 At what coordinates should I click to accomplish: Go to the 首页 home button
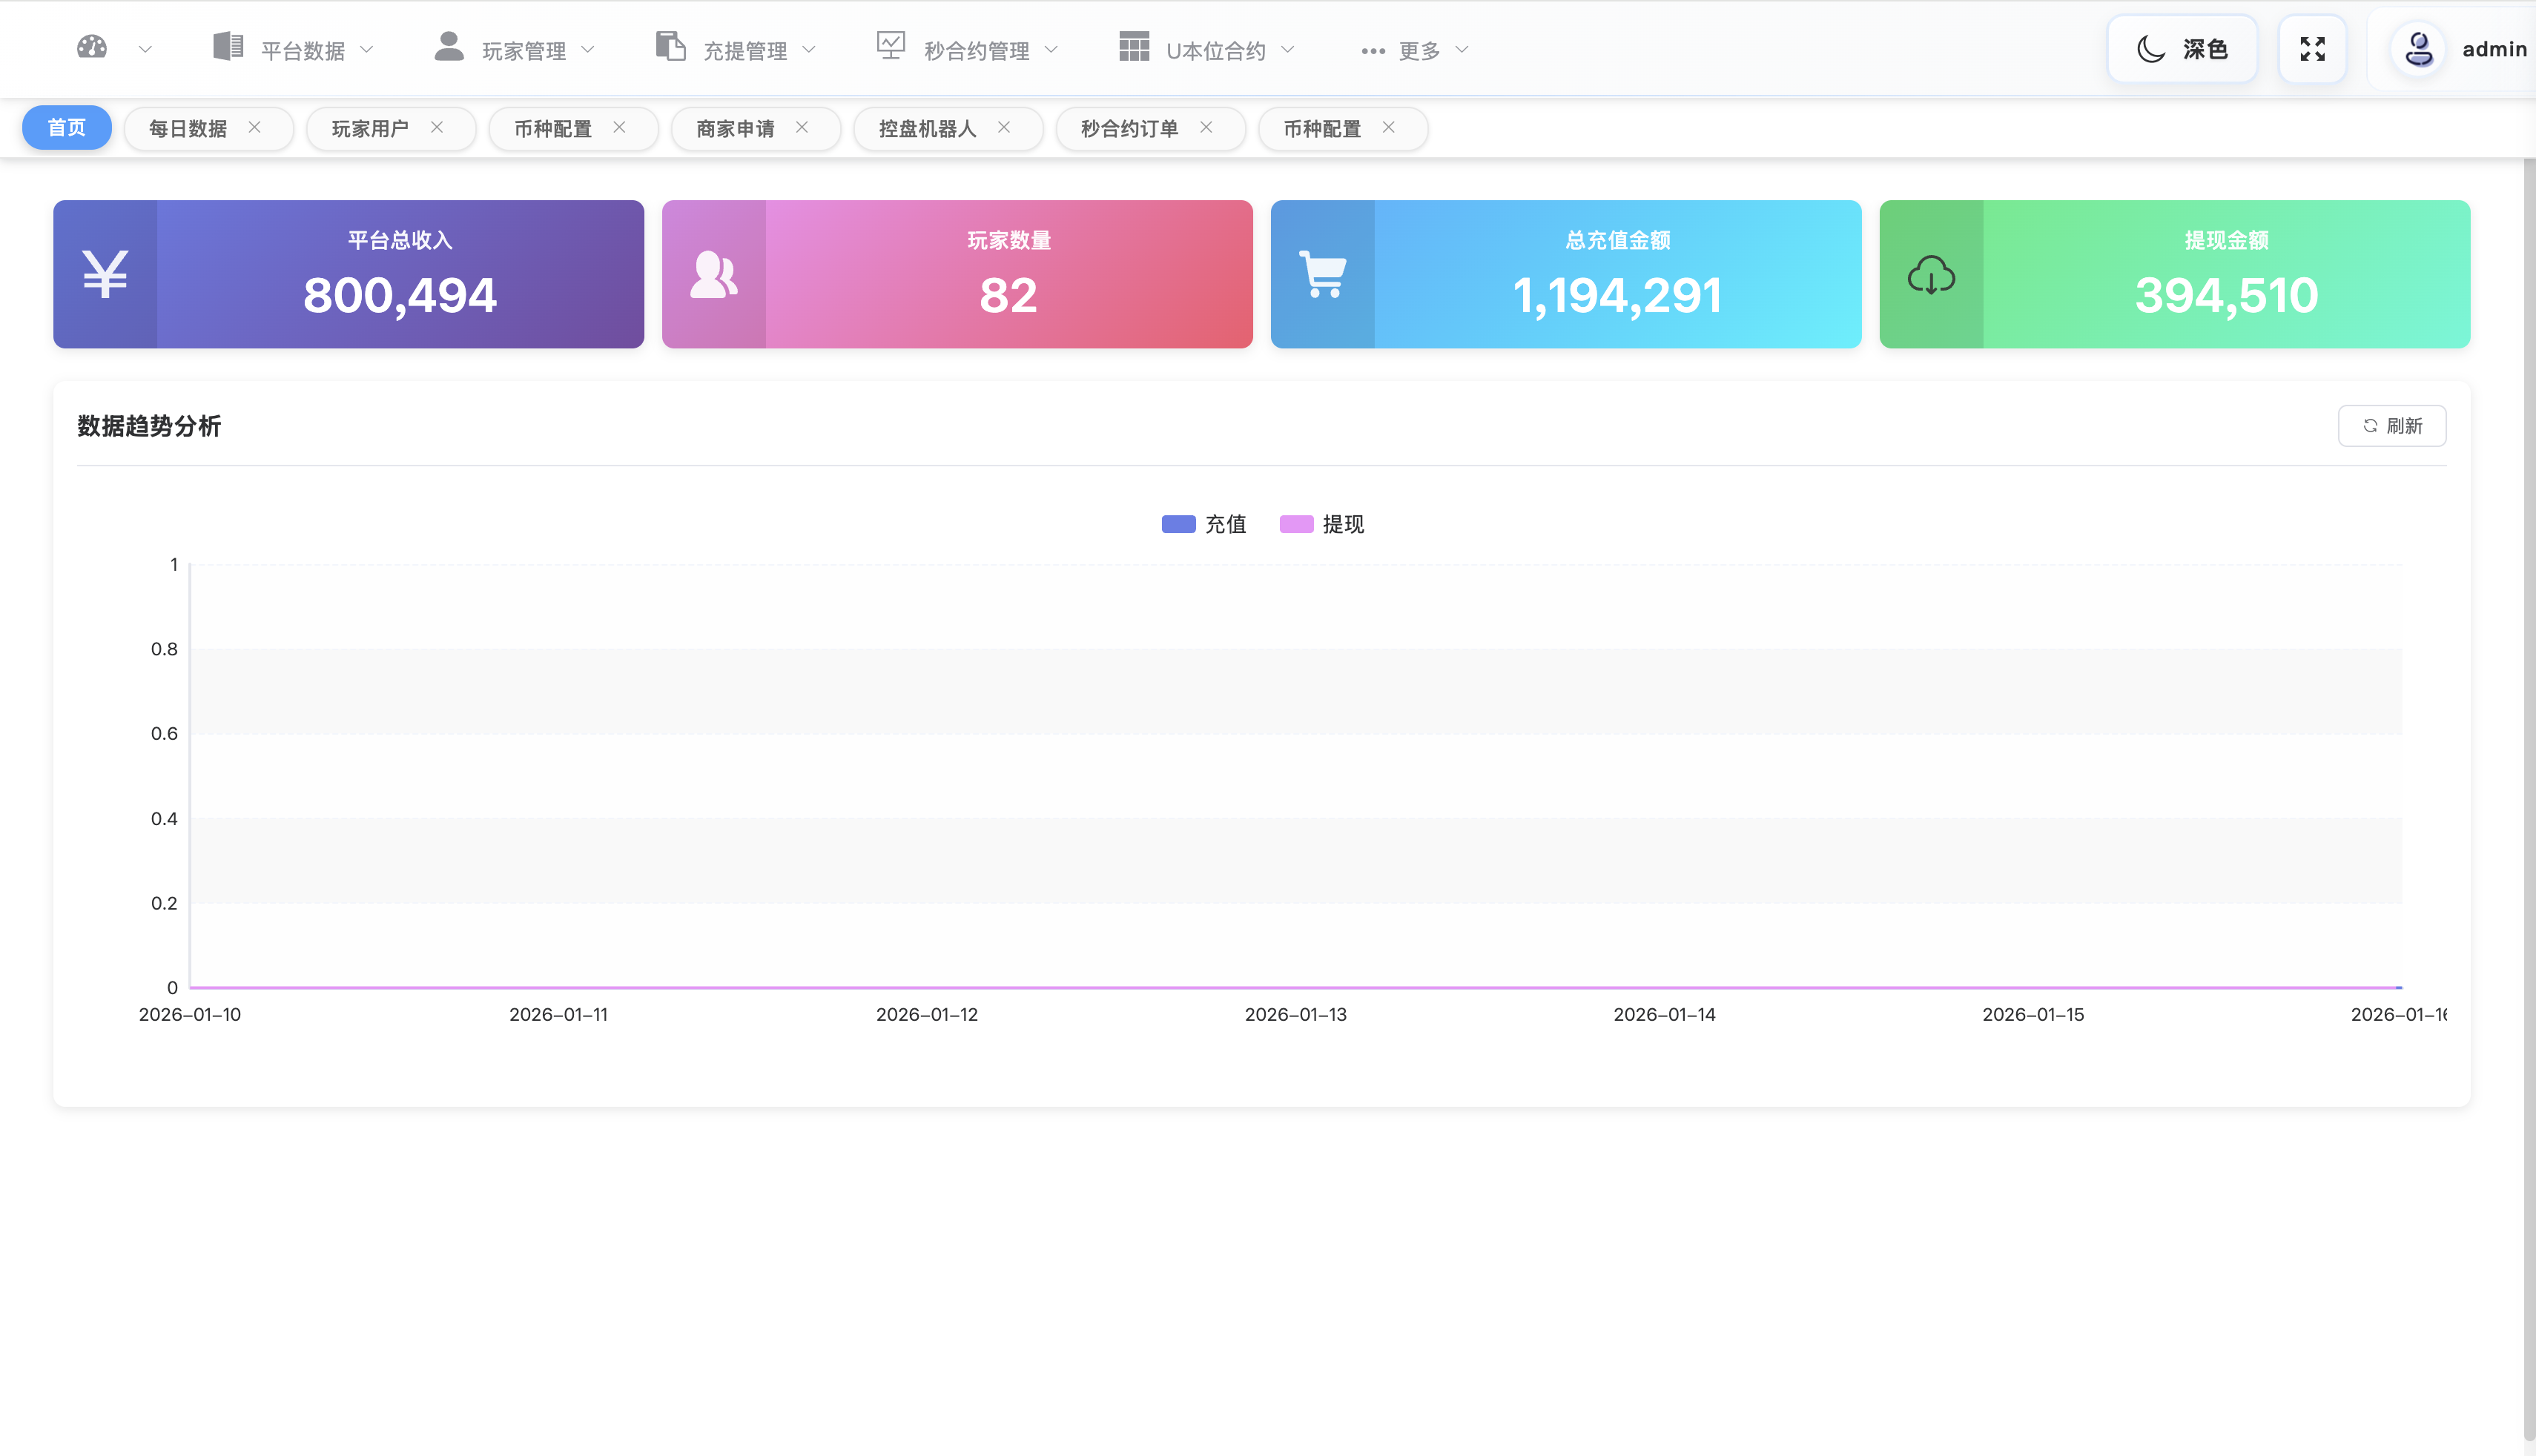tap(66, 127)
